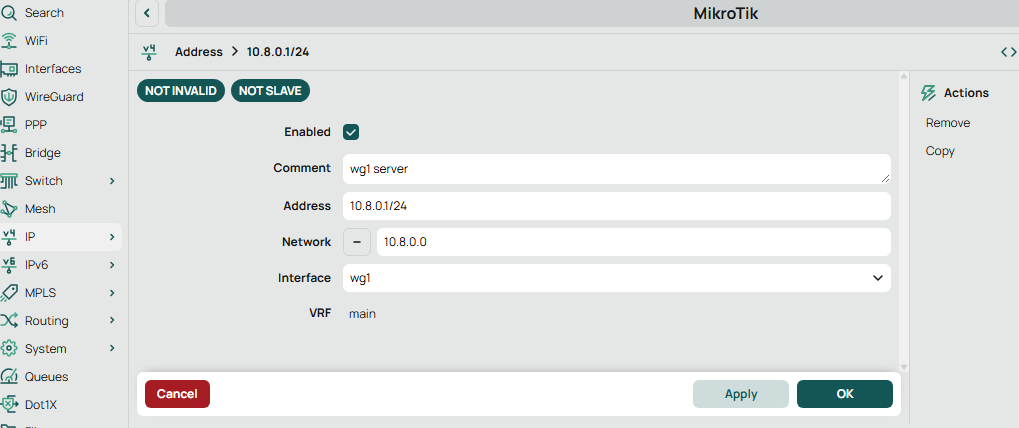This screenshot has width=1019, height=428.
Task: Click the Queues gauge icon
Action: [8, 377]
